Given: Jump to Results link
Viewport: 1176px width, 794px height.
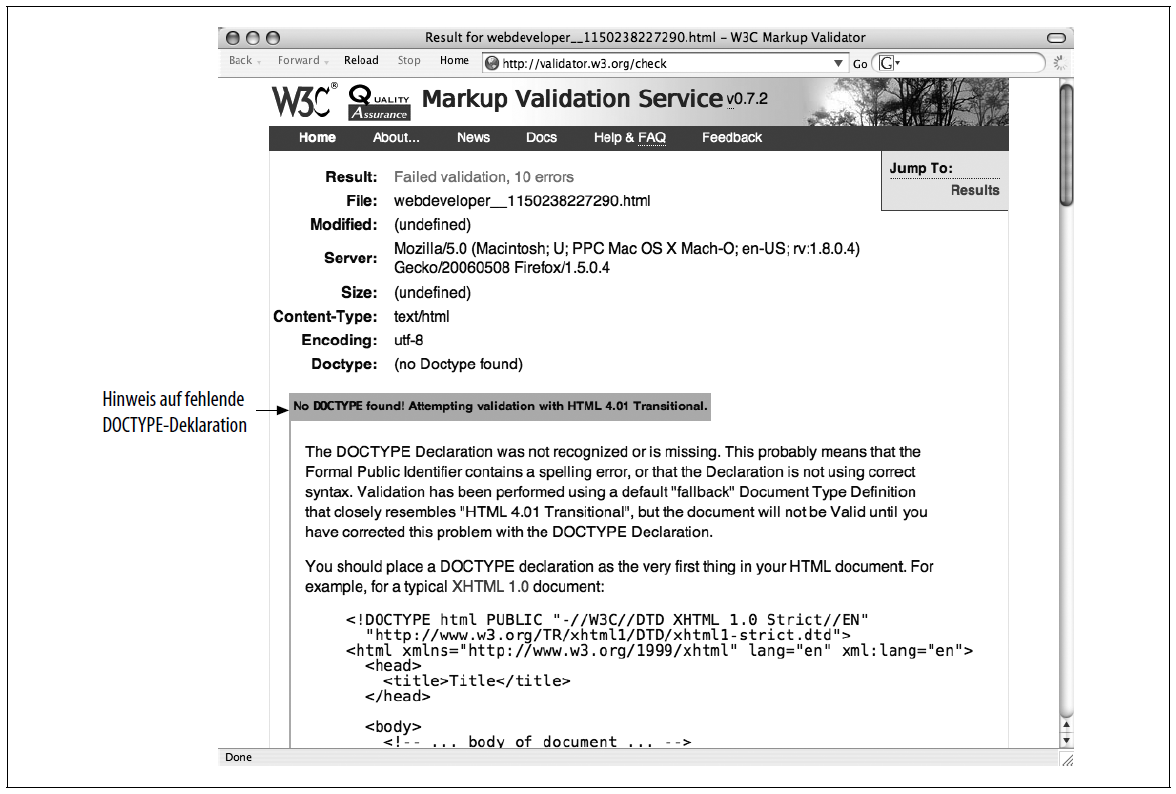Looking at the screenshot, I should pyautogui.click(x=975, y=190).
